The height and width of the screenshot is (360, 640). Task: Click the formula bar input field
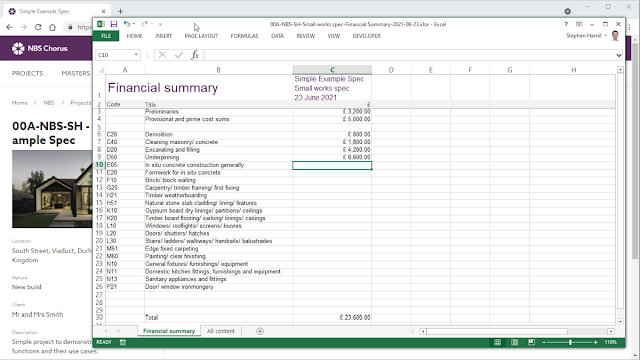pos(409,55)
